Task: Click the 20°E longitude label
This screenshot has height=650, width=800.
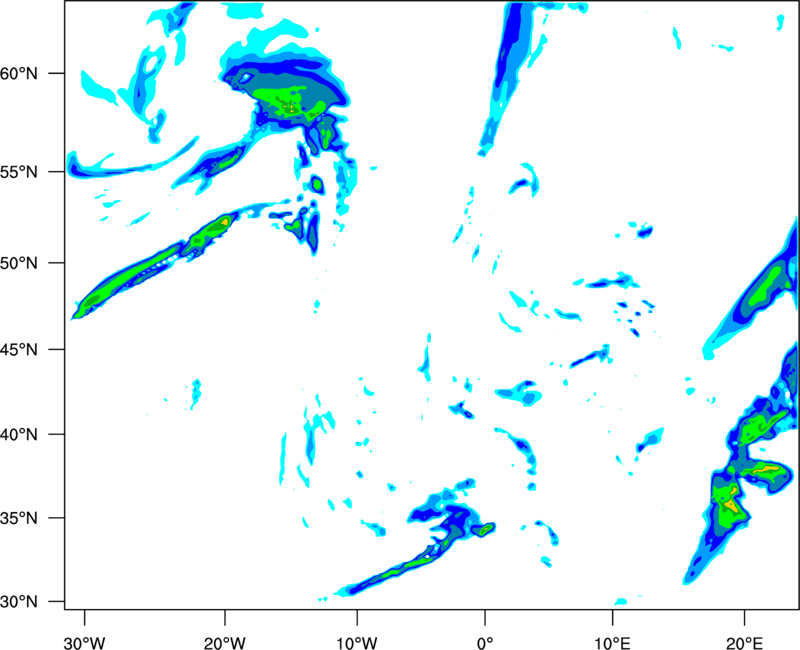Action: (744, 643)
